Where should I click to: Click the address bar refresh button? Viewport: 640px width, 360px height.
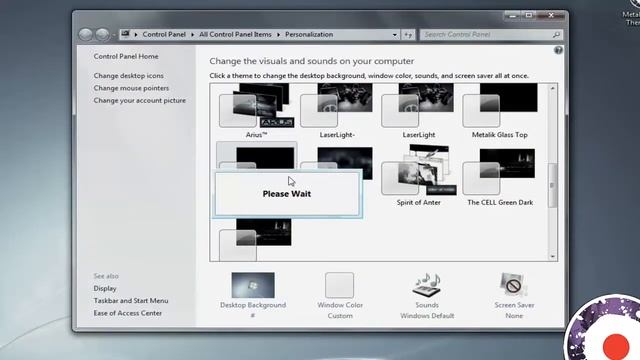tap(408, 35)
